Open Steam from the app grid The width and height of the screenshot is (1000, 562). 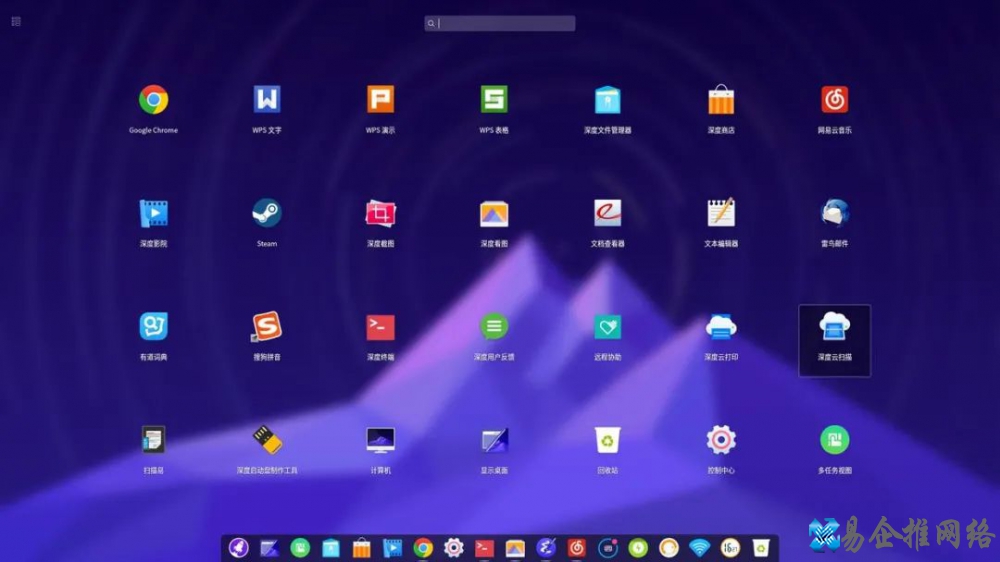(x=267, y=213)
